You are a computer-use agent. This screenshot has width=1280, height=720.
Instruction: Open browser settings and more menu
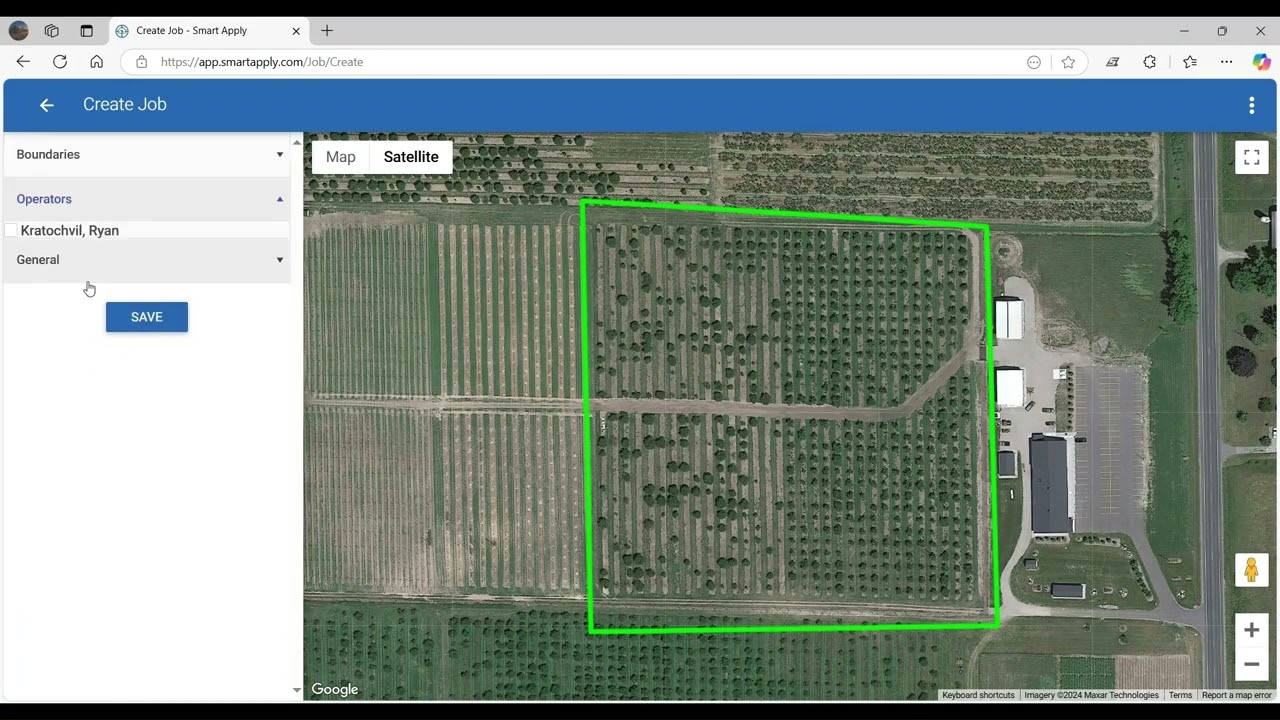1226,62
